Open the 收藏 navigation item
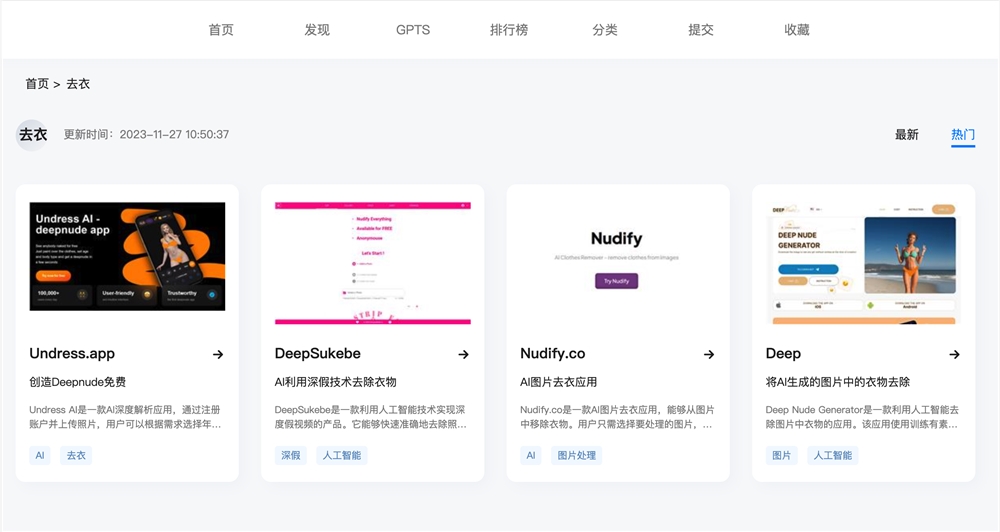The image size is (1000, 532). pos(797,30)
